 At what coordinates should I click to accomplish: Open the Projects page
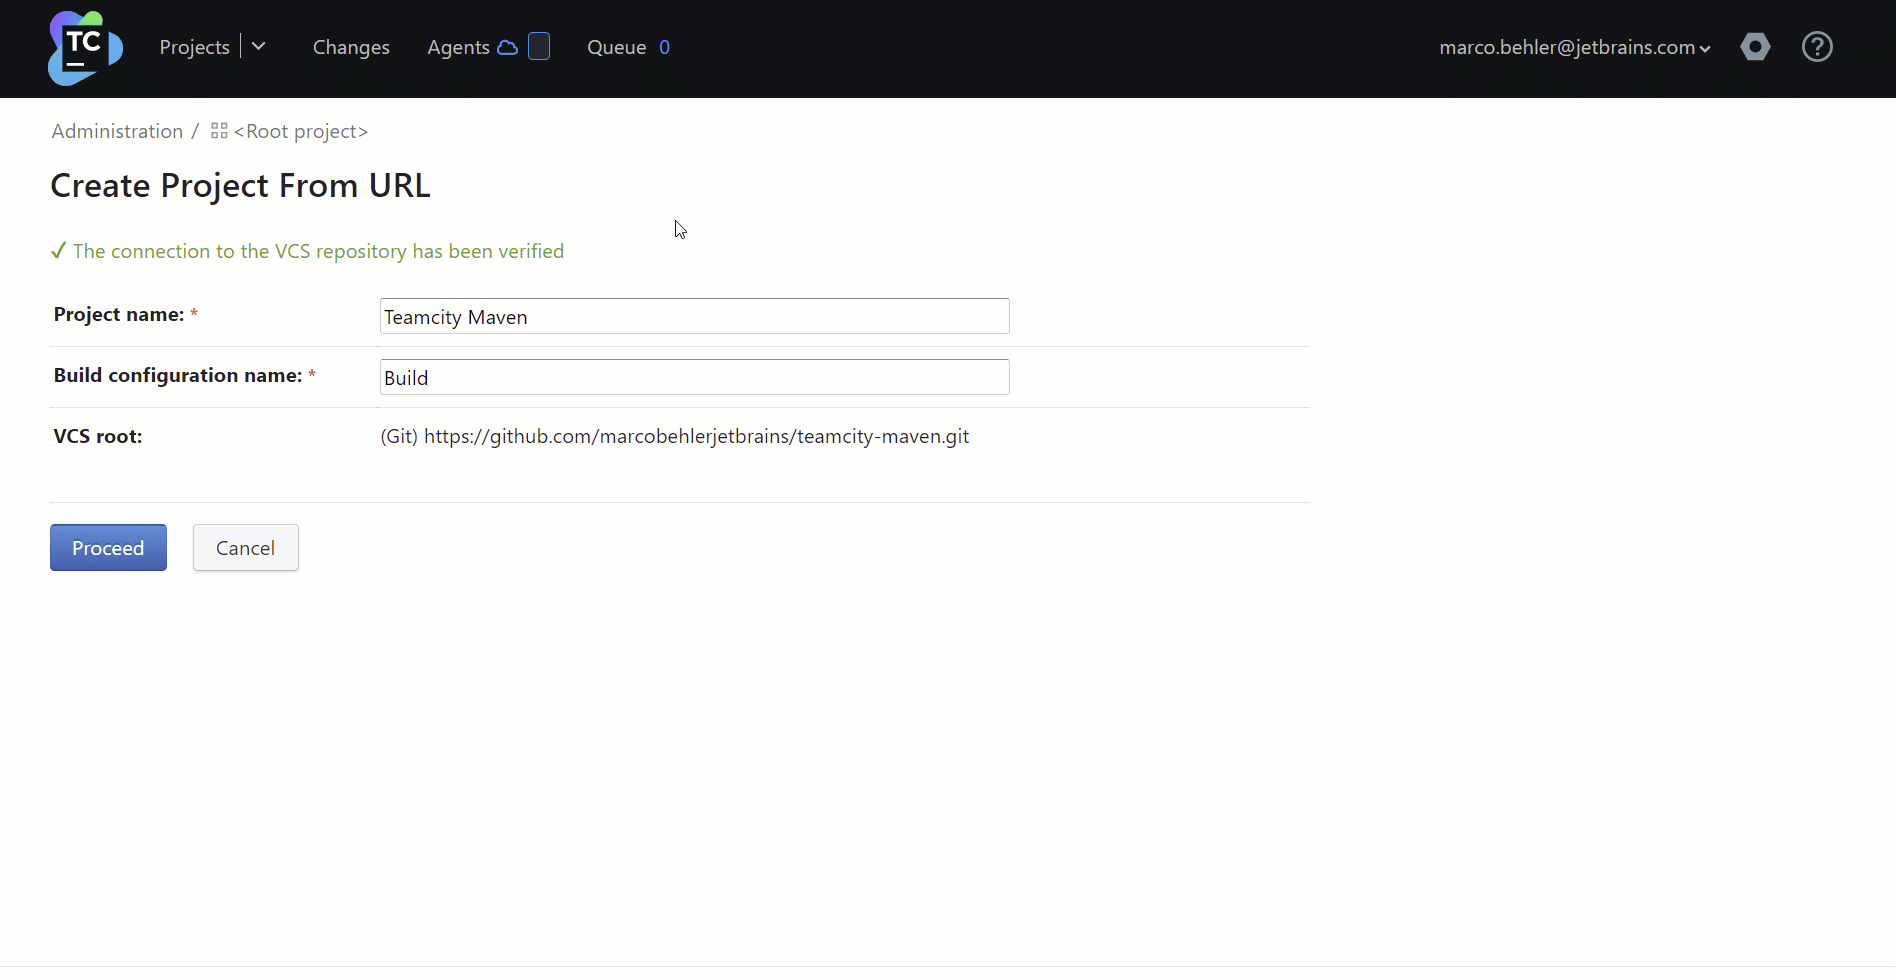pos(194,47)
